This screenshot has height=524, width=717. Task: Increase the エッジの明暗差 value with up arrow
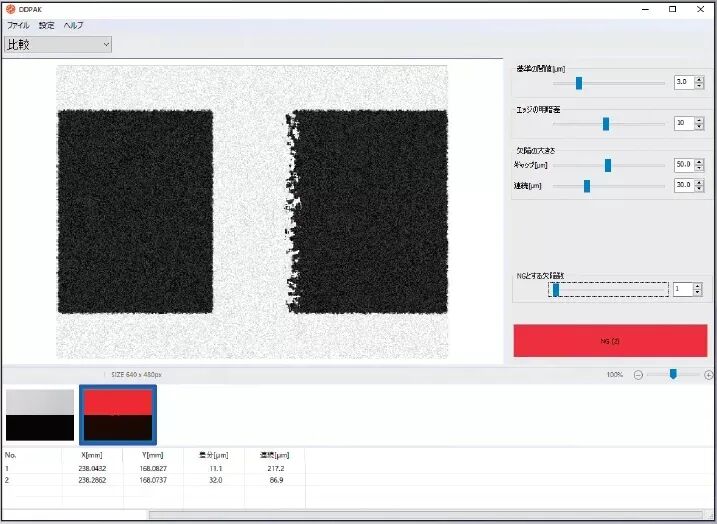[699, 120]
